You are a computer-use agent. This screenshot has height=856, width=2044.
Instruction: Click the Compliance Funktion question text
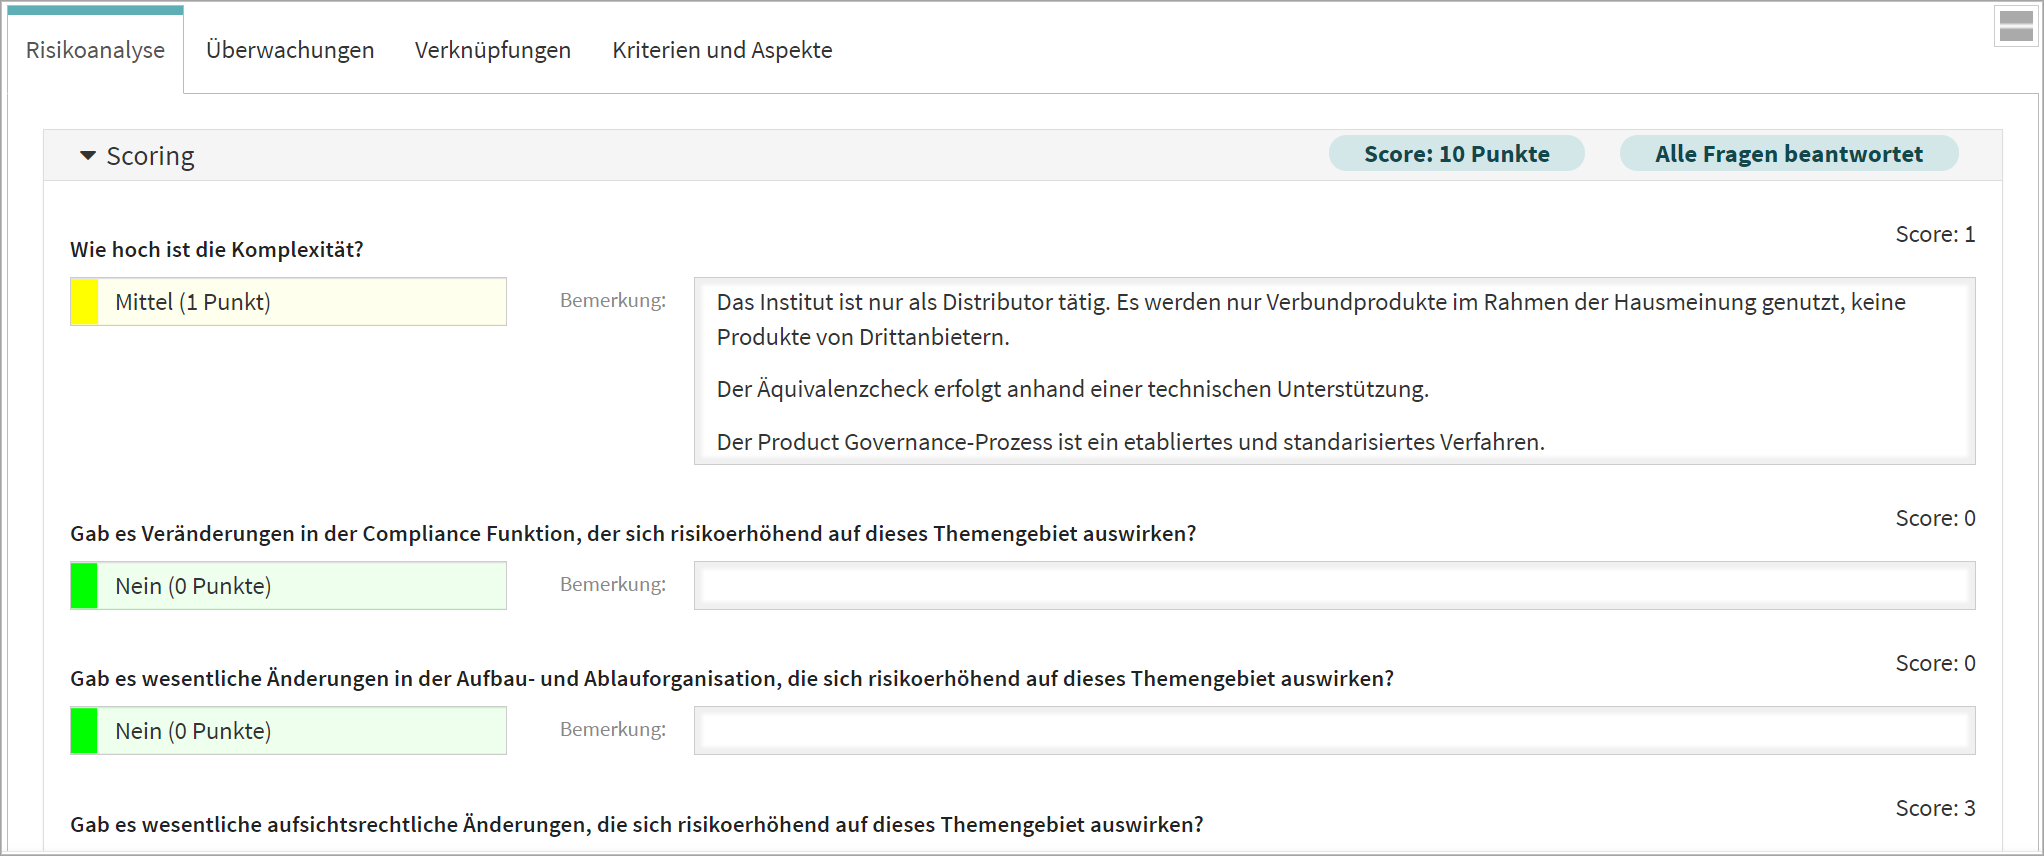[633, 534]
